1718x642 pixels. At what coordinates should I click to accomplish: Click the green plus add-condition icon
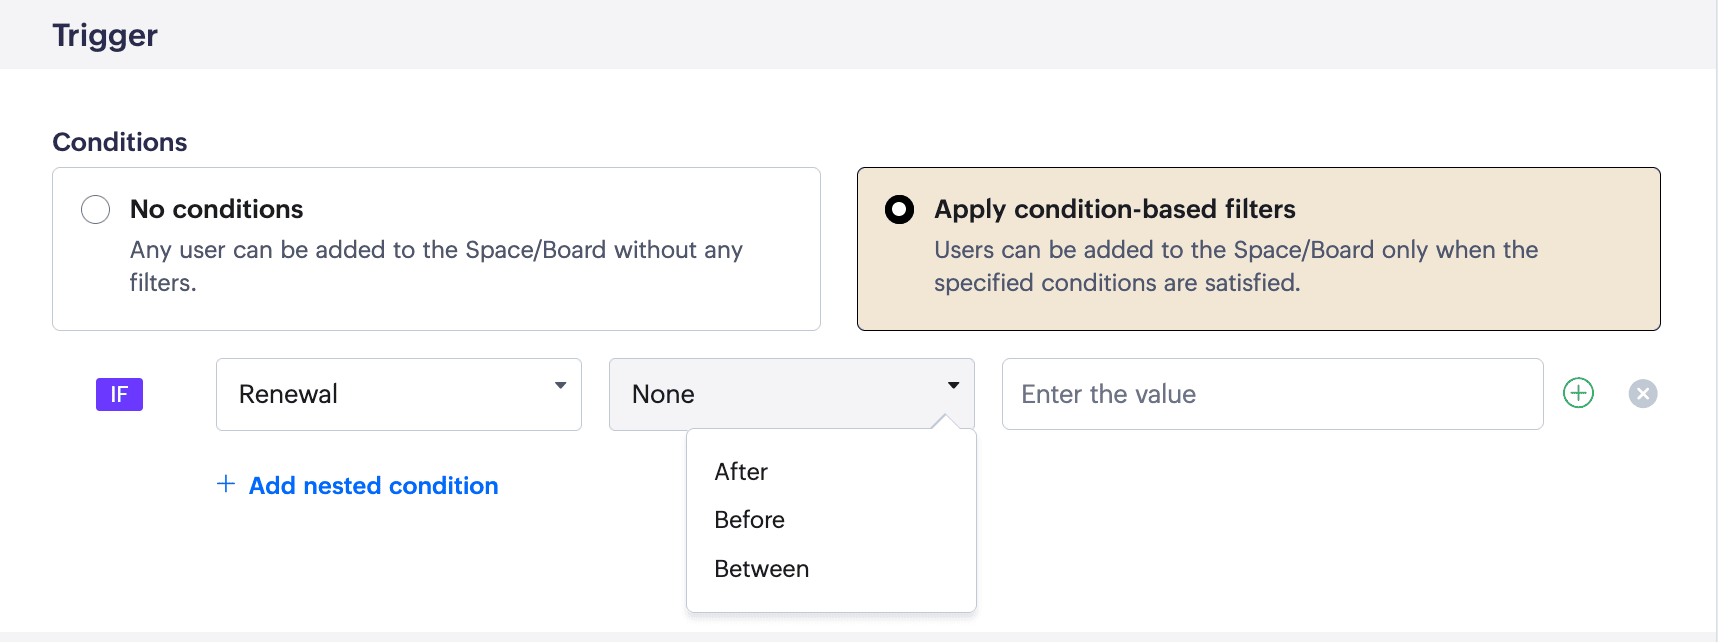(1578, 393)
